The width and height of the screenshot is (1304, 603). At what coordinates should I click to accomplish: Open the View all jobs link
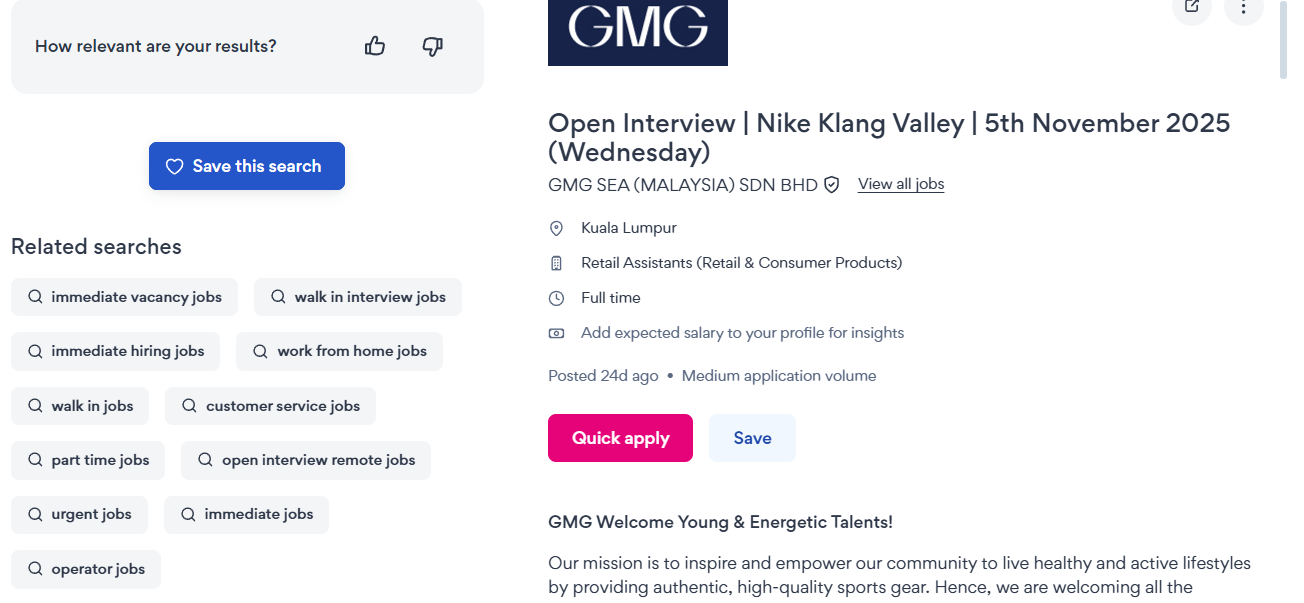(901, 184)
